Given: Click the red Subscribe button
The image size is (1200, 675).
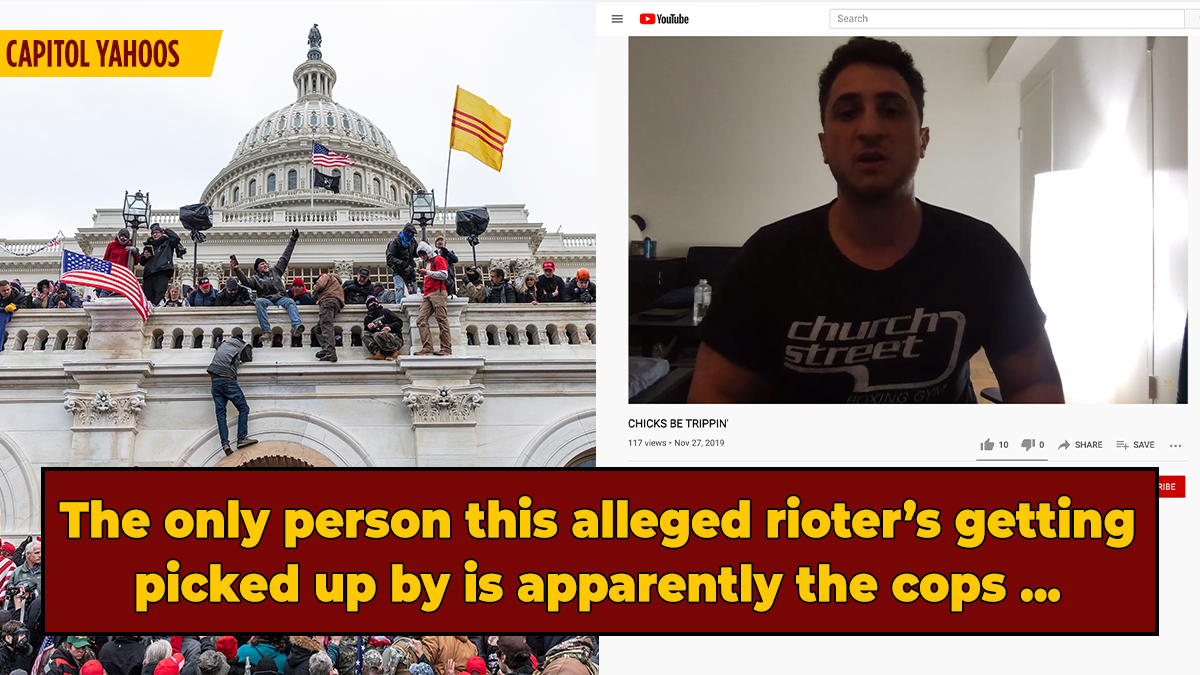Looking at the screenshot, I should point(1170,487).
